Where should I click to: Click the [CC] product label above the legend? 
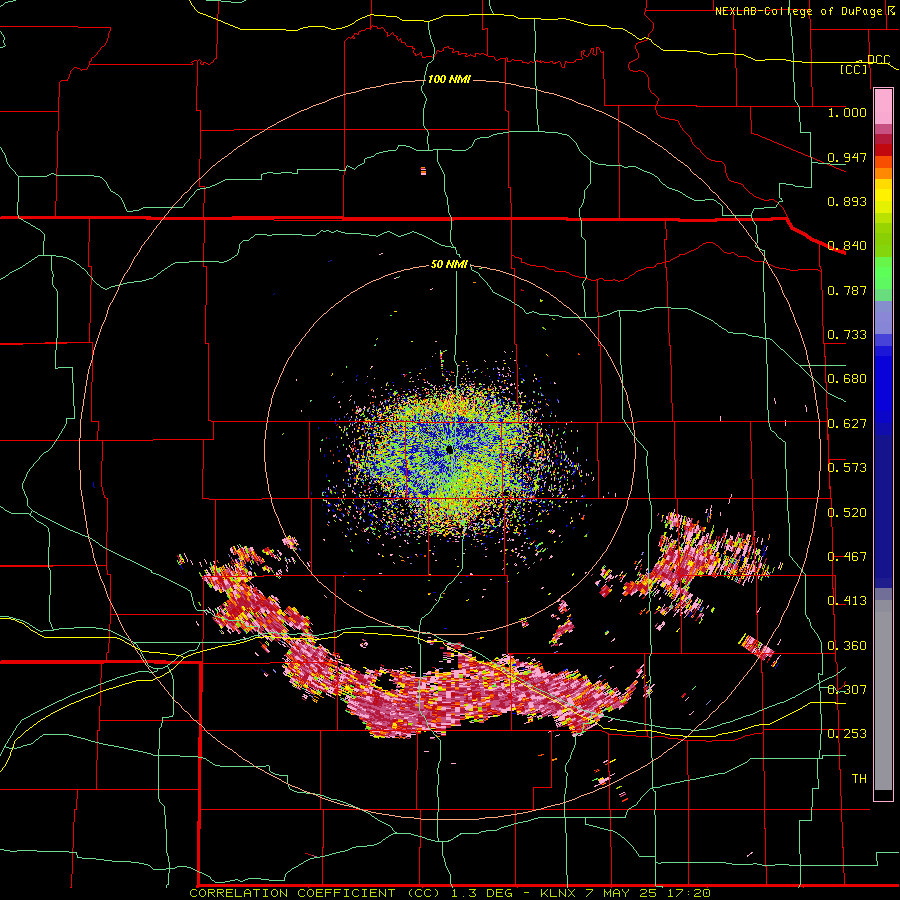854,69
